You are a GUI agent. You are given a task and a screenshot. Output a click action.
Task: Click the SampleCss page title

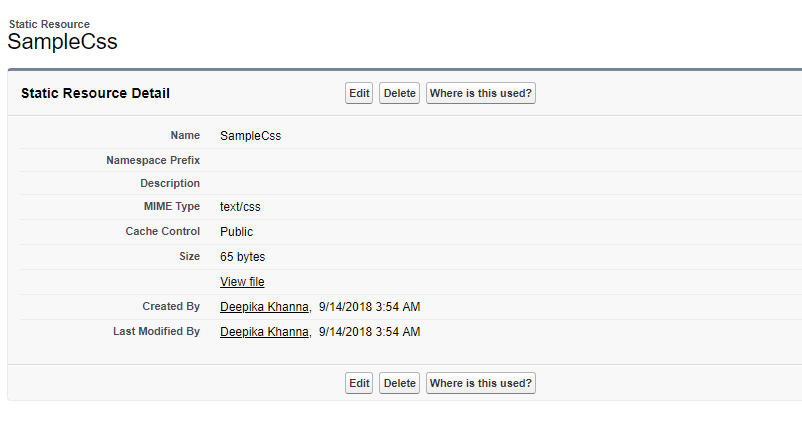[x=62, y=42]
